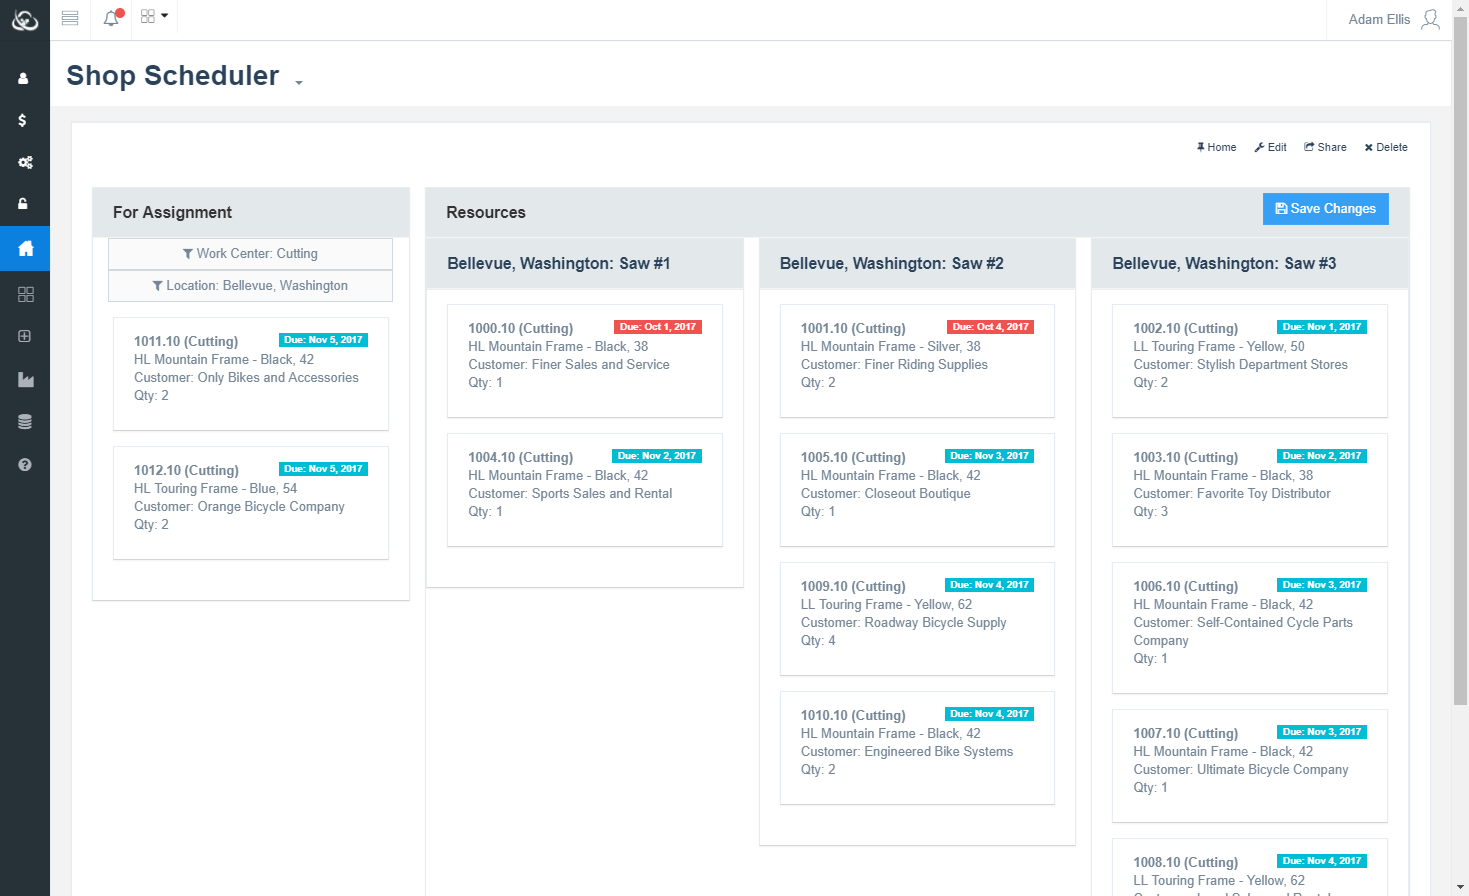The image size is (1469, 896).
Task: Click the red Due: Oct 4, 2017 badge
Action: point(990,327)
